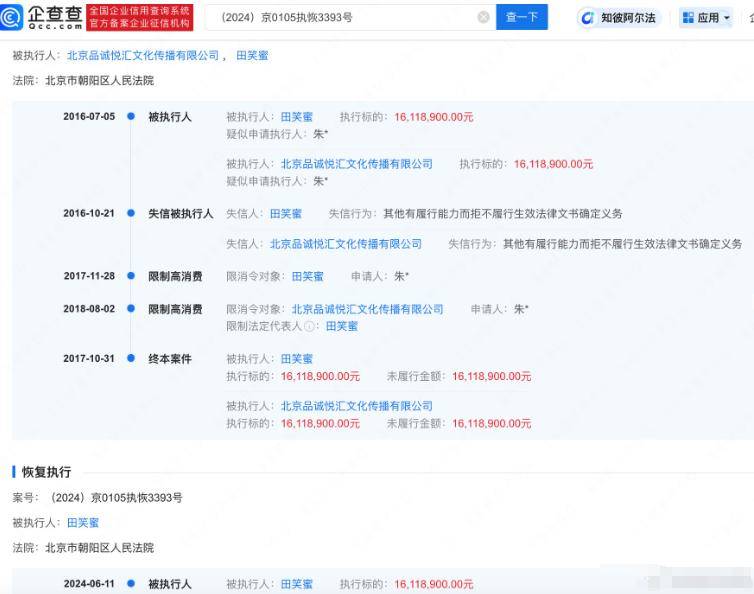Screen dimensions: 754x594
Task: Clear the search box with the X icon
Action: click(483, 17)
